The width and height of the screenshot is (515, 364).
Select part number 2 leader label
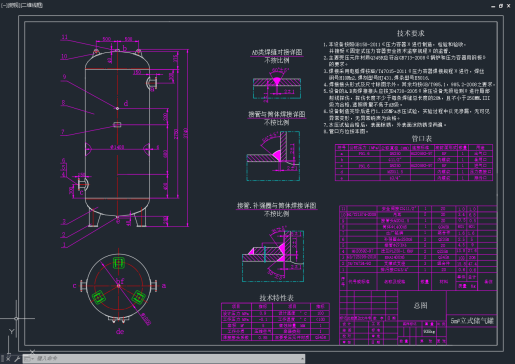coord(63,234)
